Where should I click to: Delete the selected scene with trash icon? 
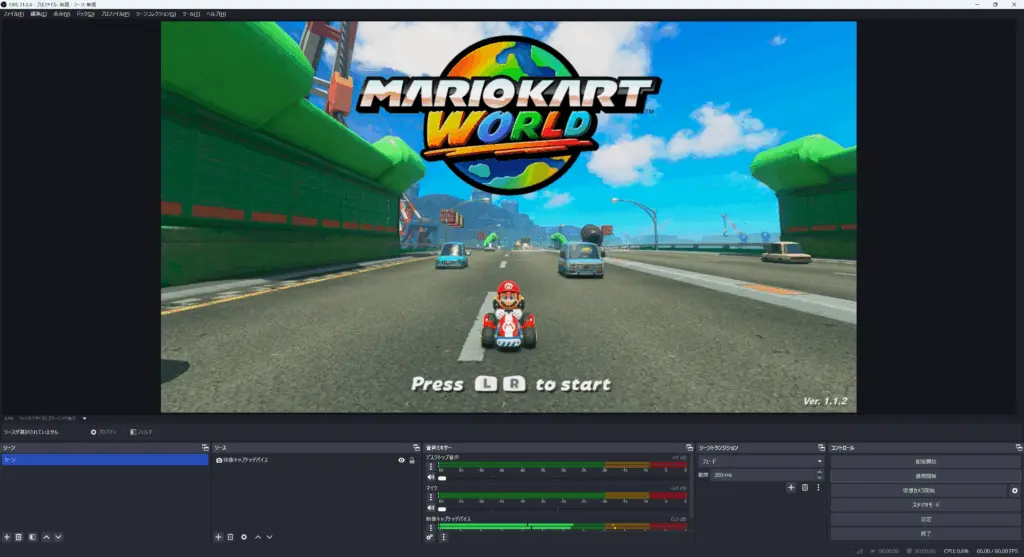coord(19,537)
